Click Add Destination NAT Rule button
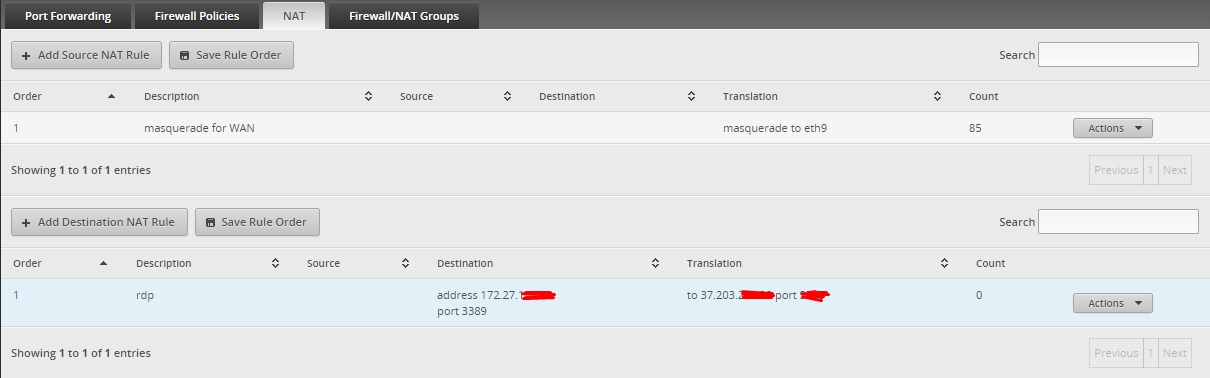Viewport: 1210px width, 378px height. click(99, 222)
